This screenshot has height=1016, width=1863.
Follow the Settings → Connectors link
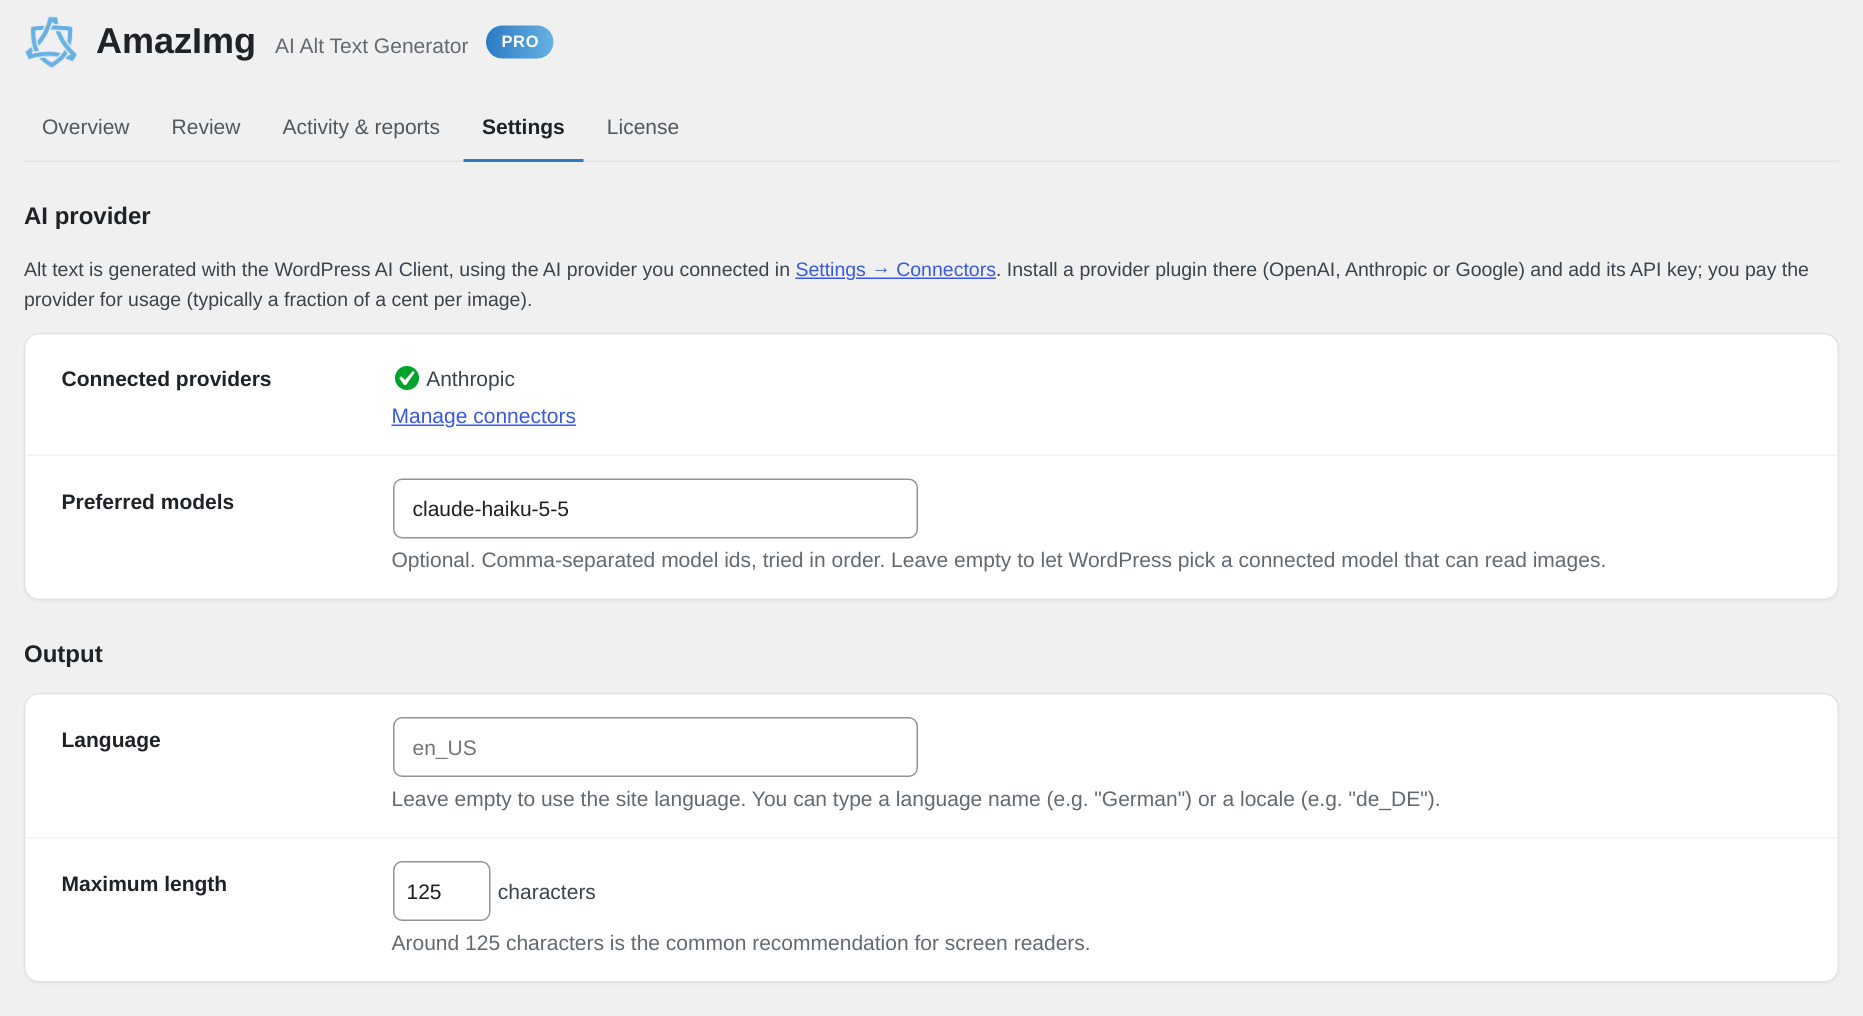(x=895, y=269)
